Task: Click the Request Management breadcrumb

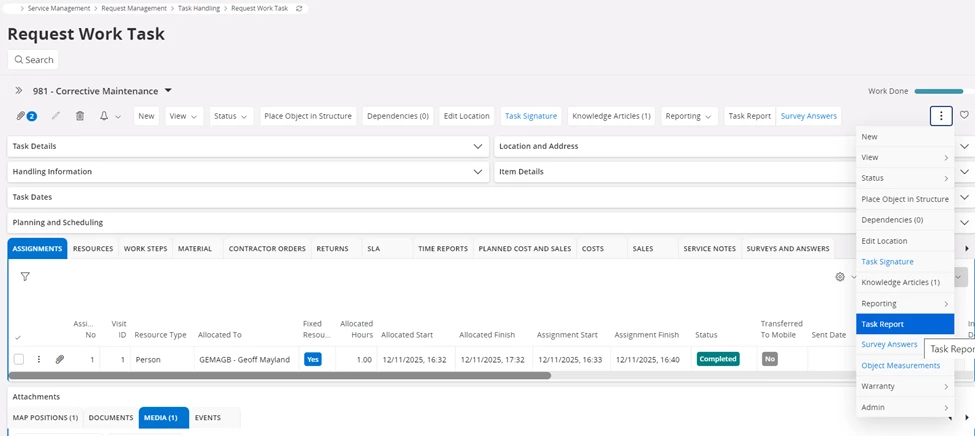Action: click(x=132, y=9)
